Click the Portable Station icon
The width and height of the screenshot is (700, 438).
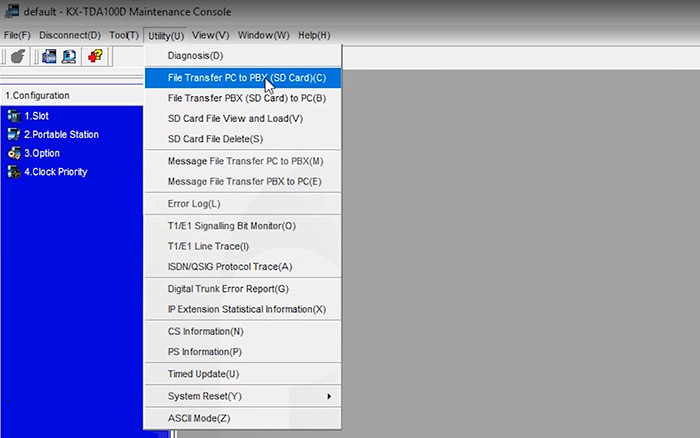[x=14, y=134]
